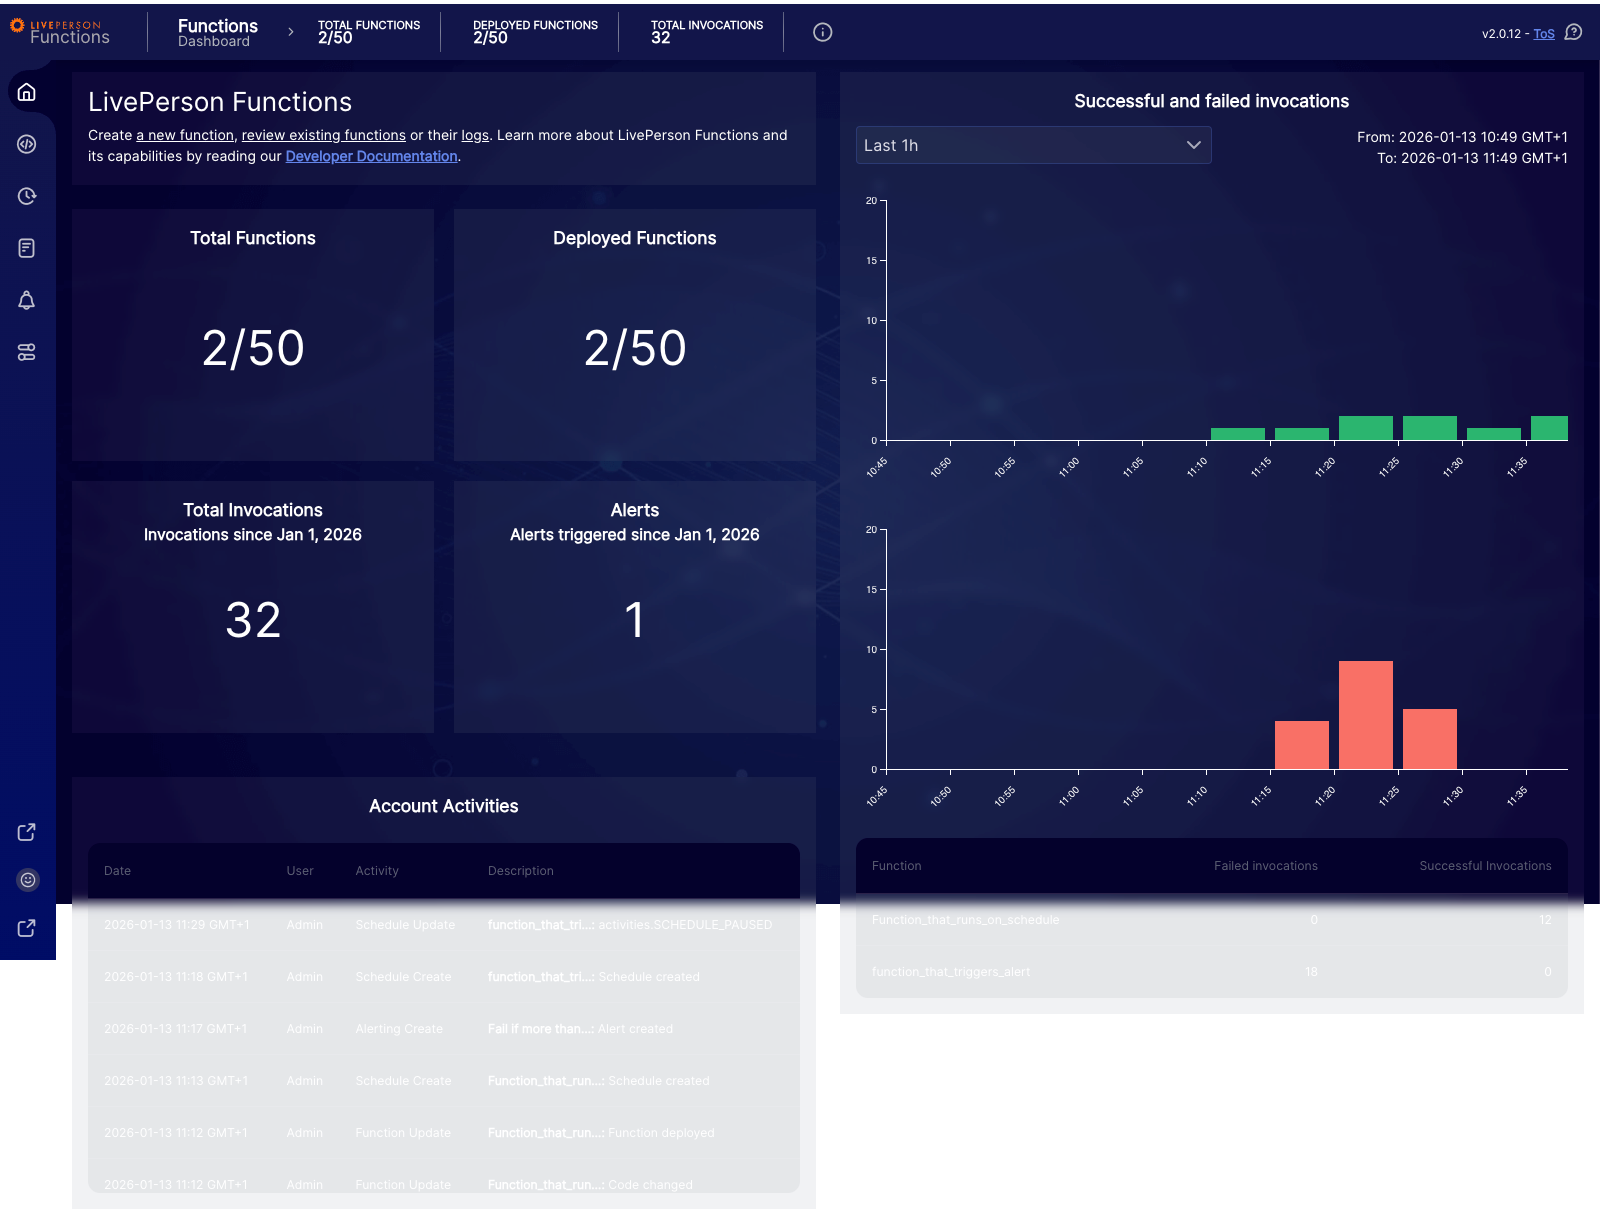Click the info circle icon in header
The height and width of the screenshot is (1225, 1600).
pos(822,32)
